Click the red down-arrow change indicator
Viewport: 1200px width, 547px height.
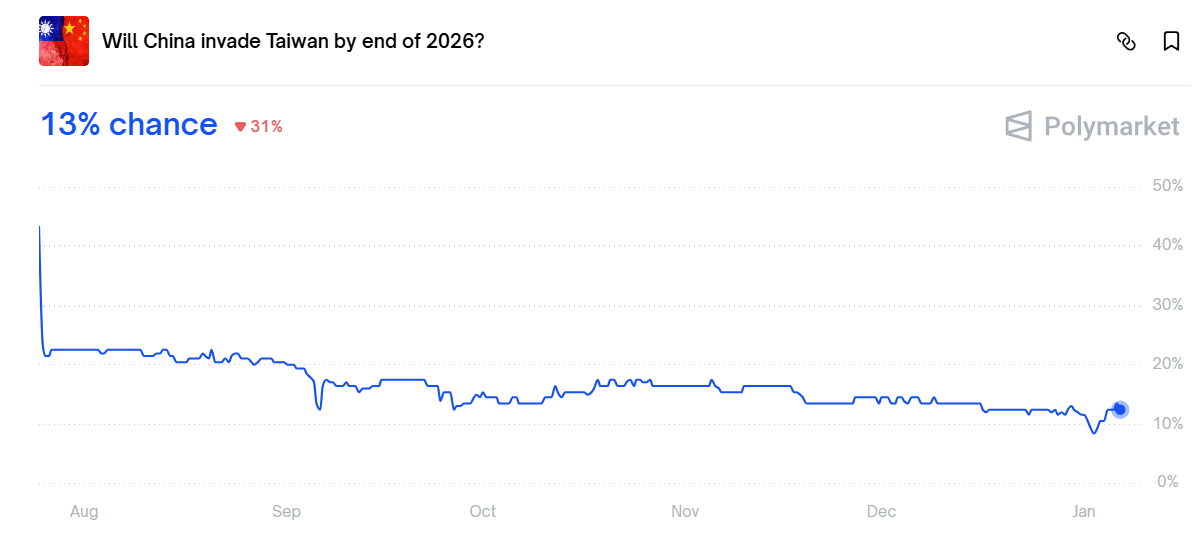[240, 126]
